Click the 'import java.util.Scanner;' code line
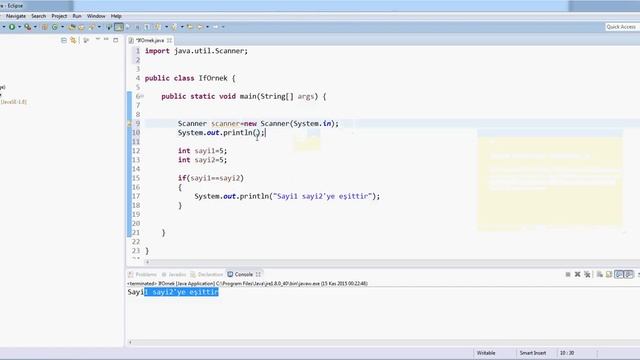640x360 pixels. (196, 51)
